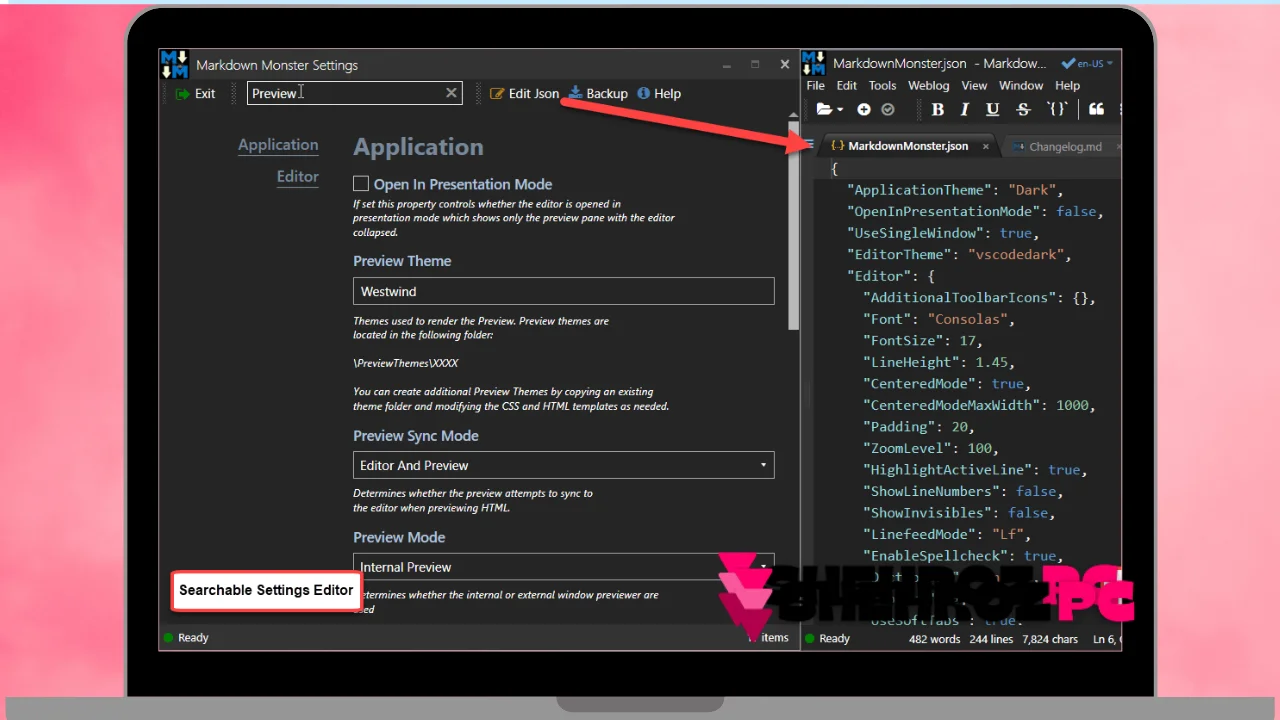Click the "Font": "Consolas" line

[x=939, y=319]
